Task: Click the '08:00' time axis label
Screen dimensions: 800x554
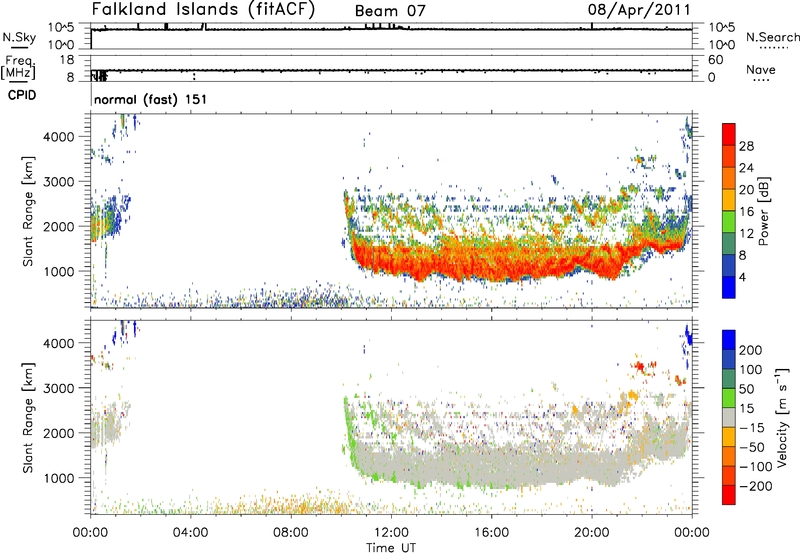Action: 291,533
